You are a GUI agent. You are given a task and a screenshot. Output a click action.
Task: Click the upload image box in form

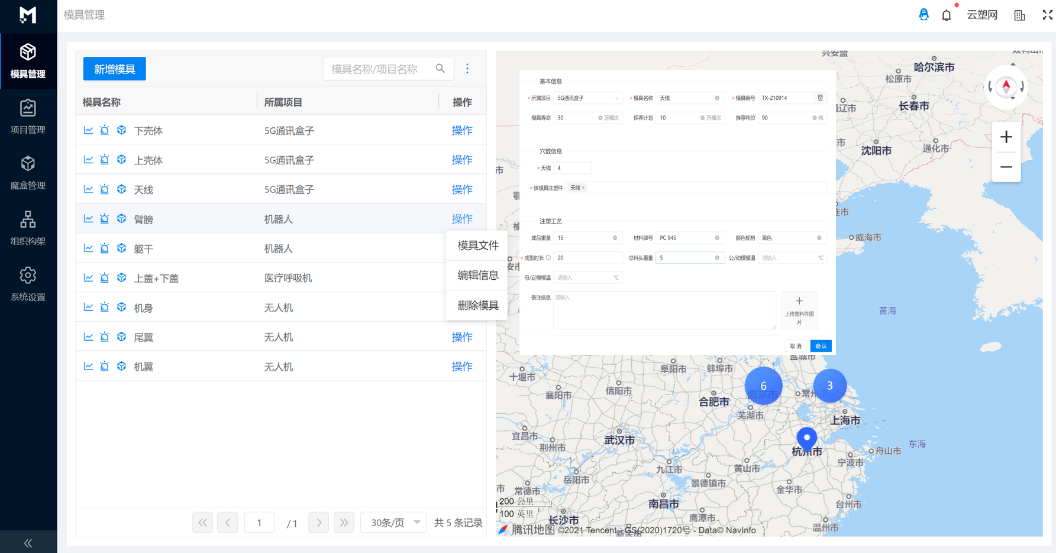799,310
